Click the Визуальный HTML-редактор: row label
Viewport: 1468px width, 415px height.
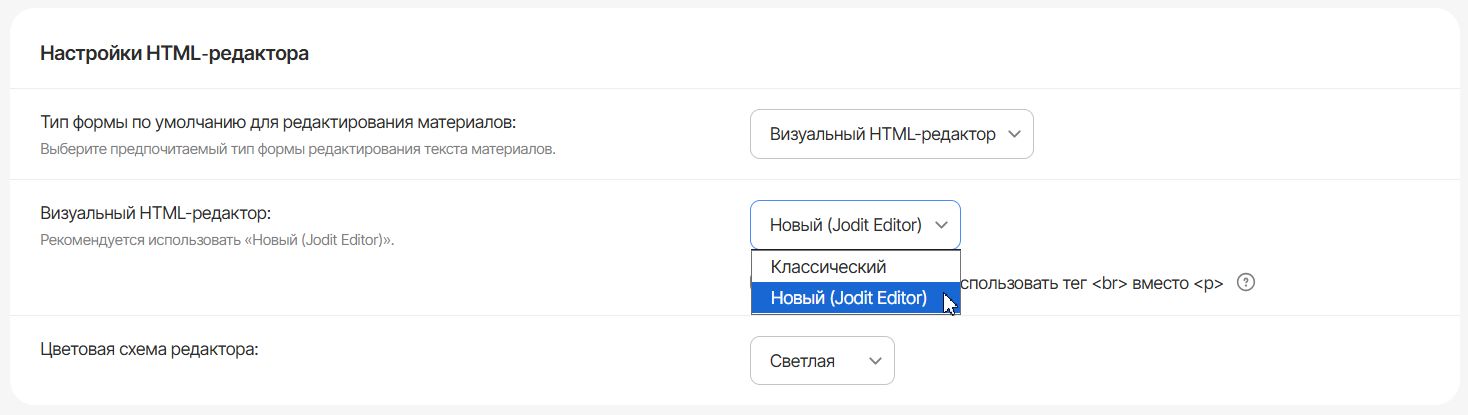point(156,213)
